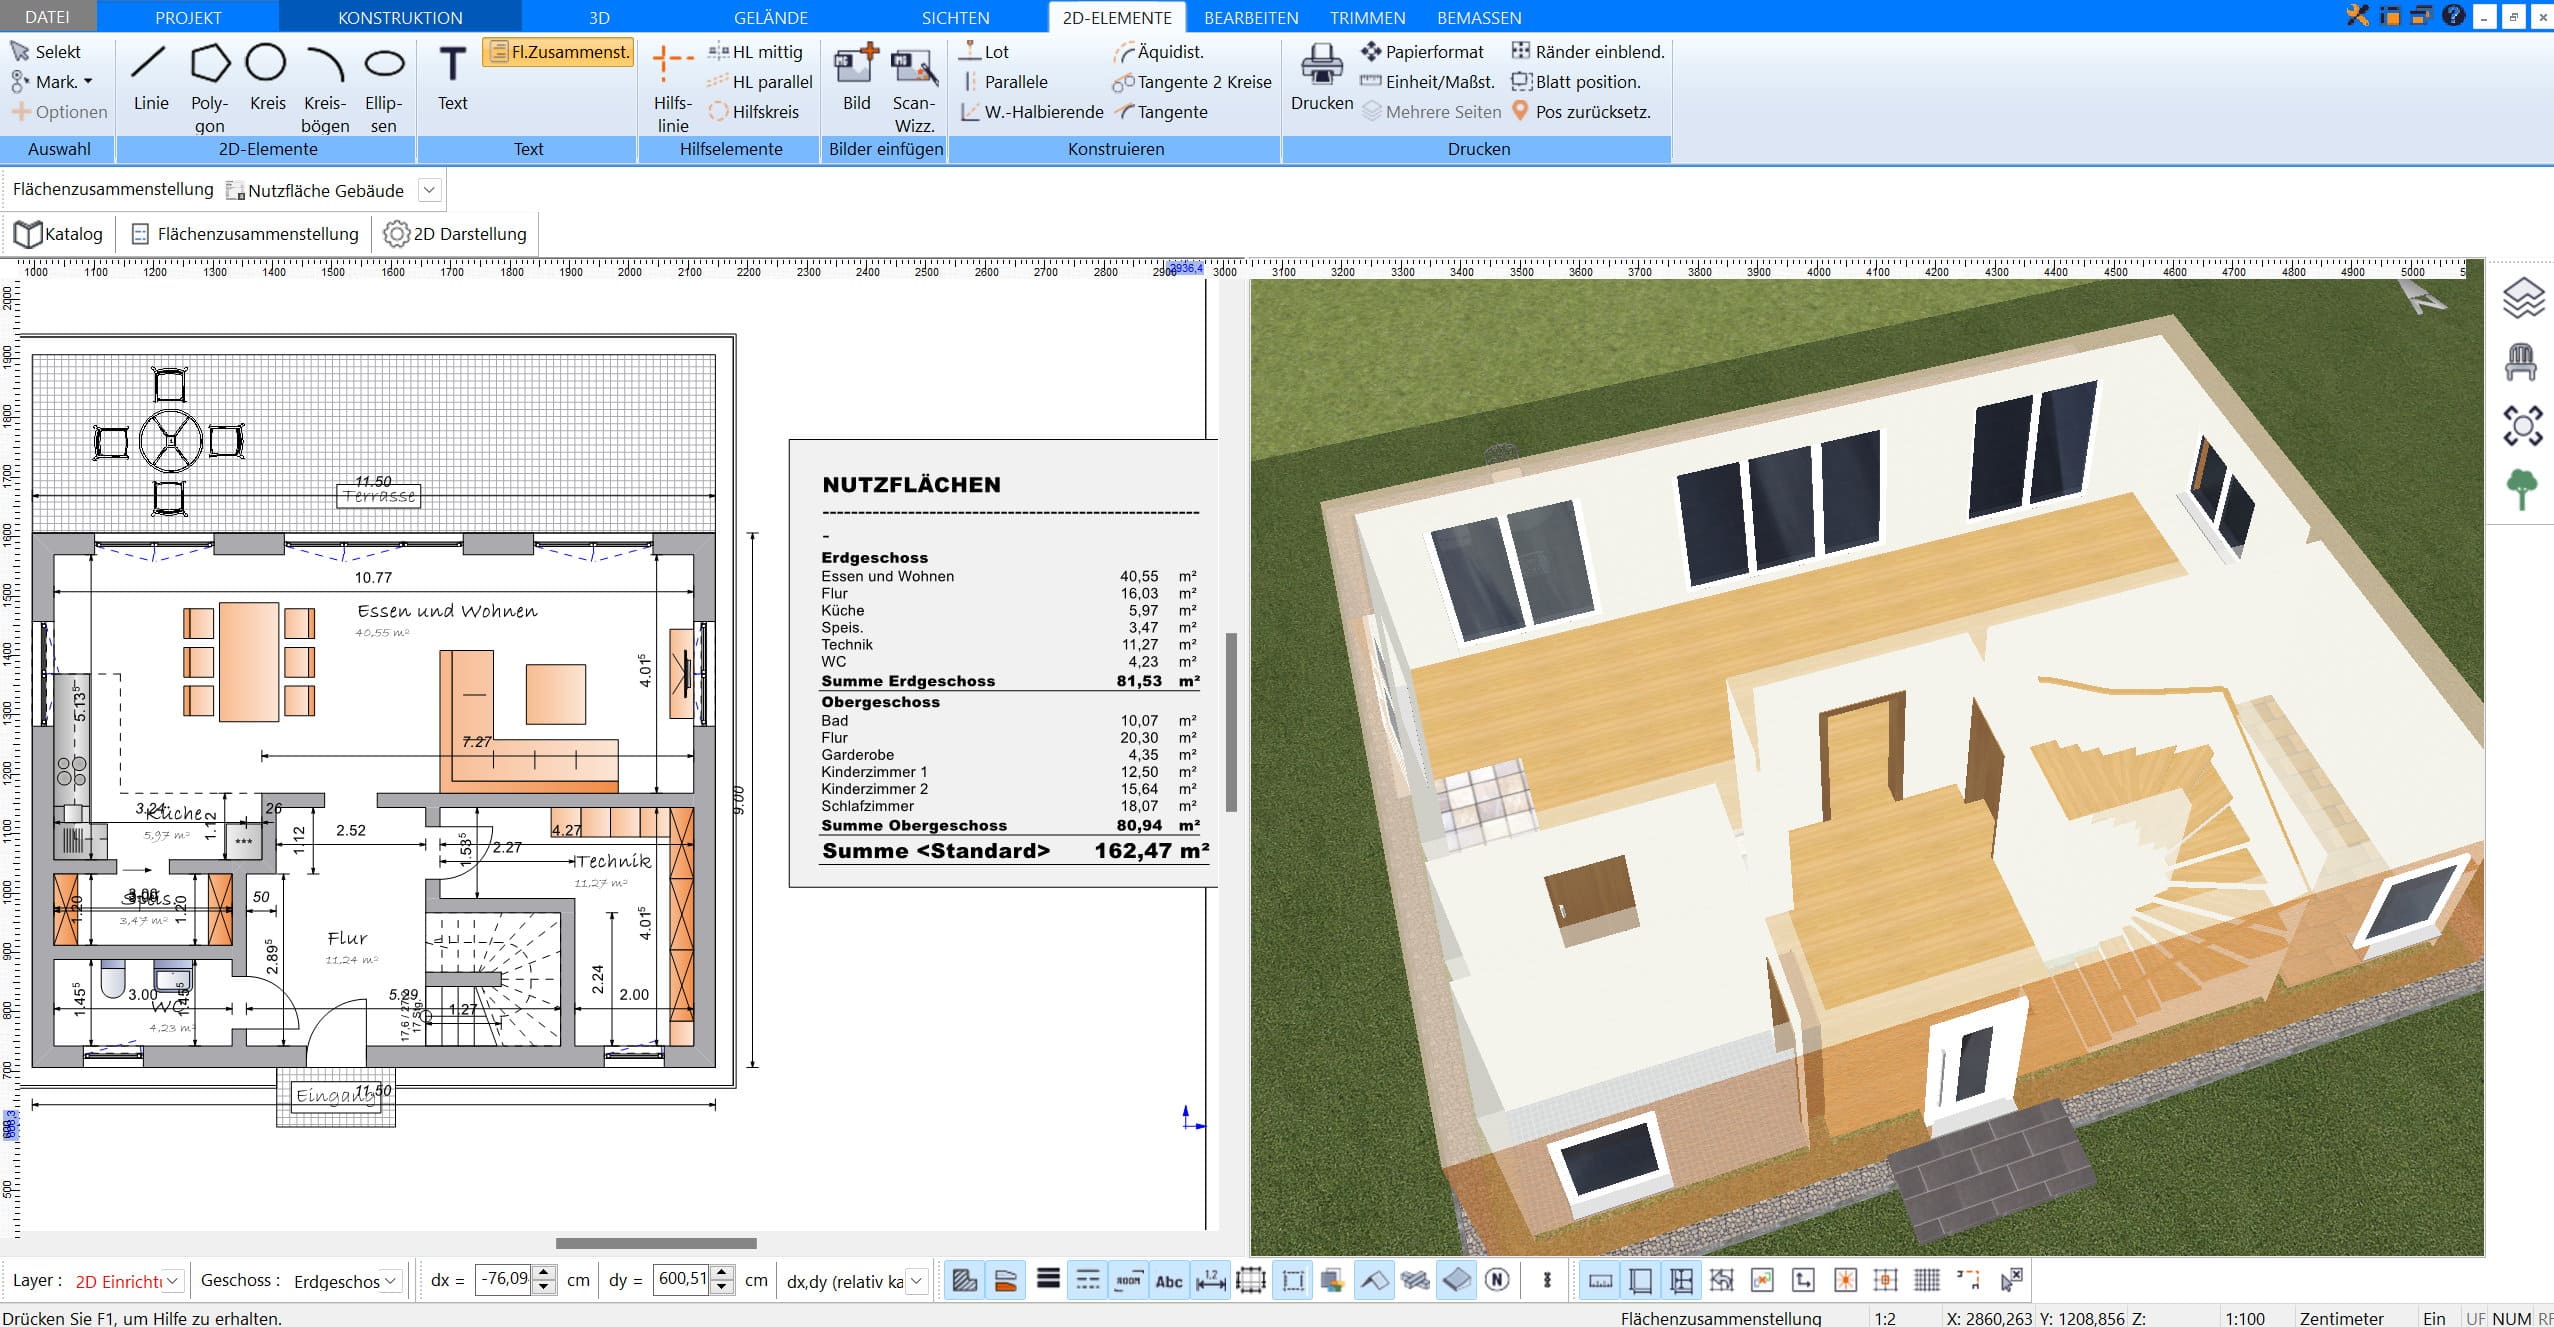Click the Fl.Zusammenst. button
The height and width of the screenshot is (1327, 2554).
tap(559, 52)
